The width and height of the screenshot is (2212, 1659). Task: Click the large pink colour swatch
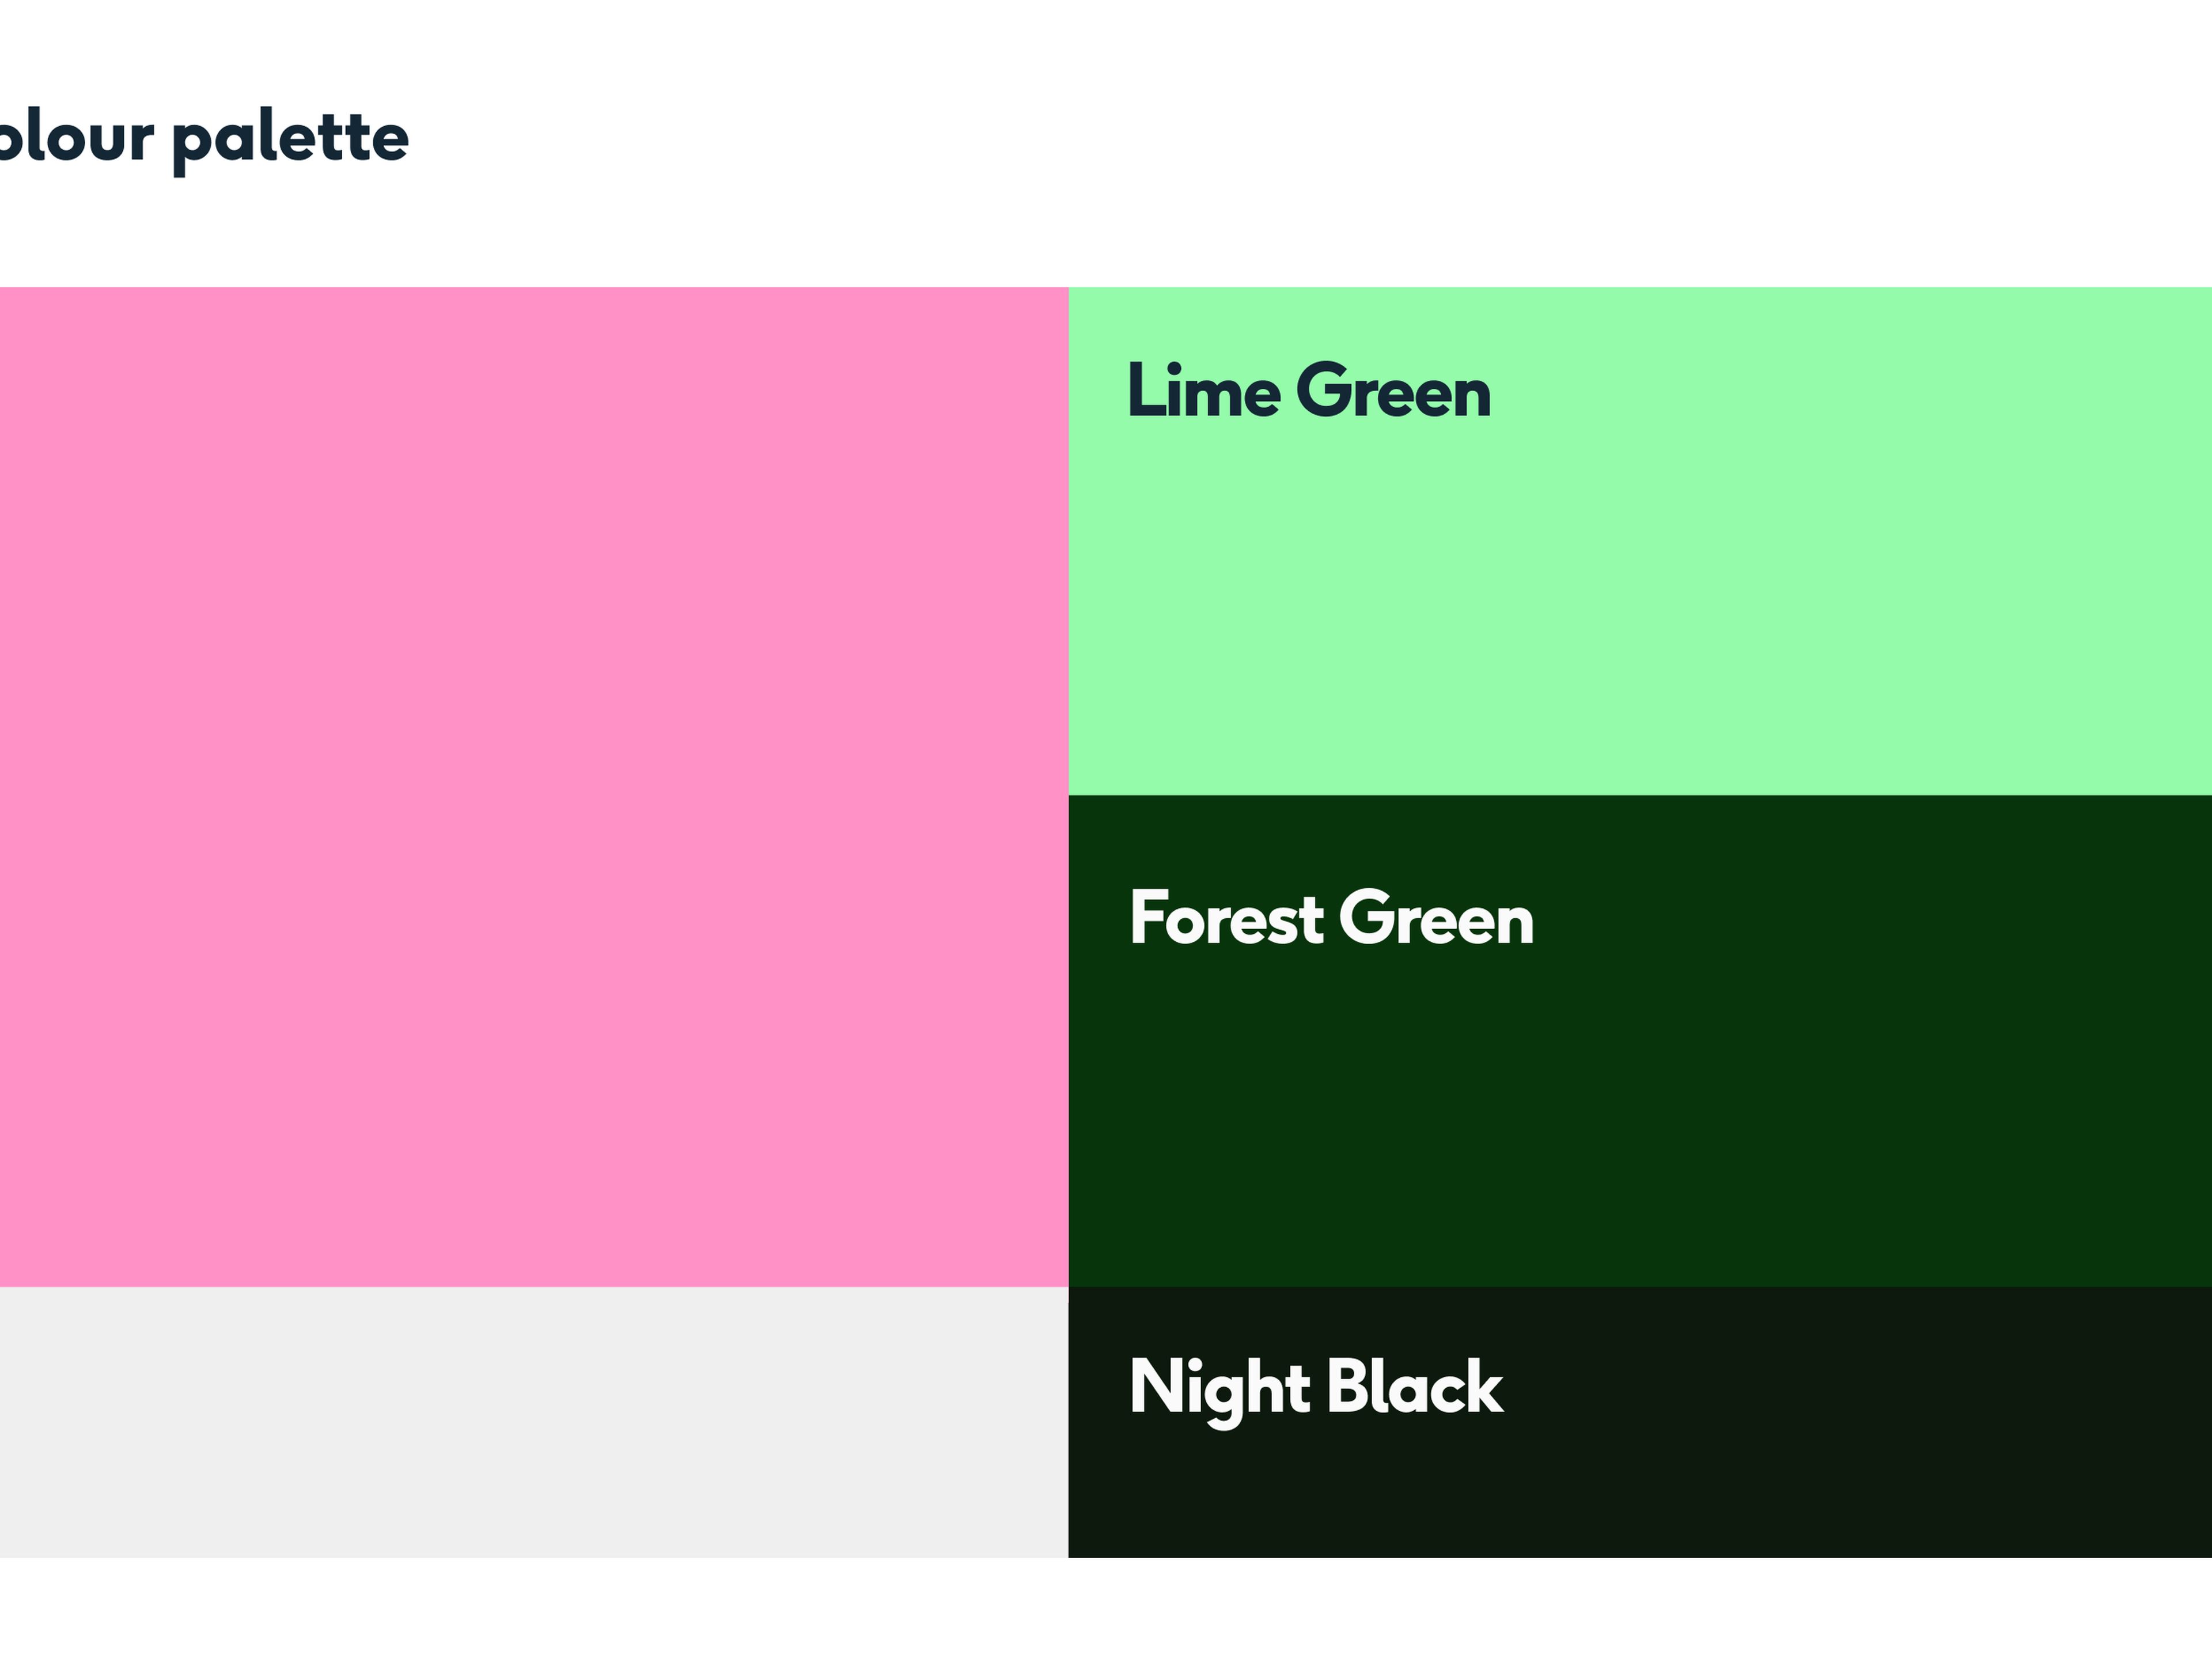(533, 786)
